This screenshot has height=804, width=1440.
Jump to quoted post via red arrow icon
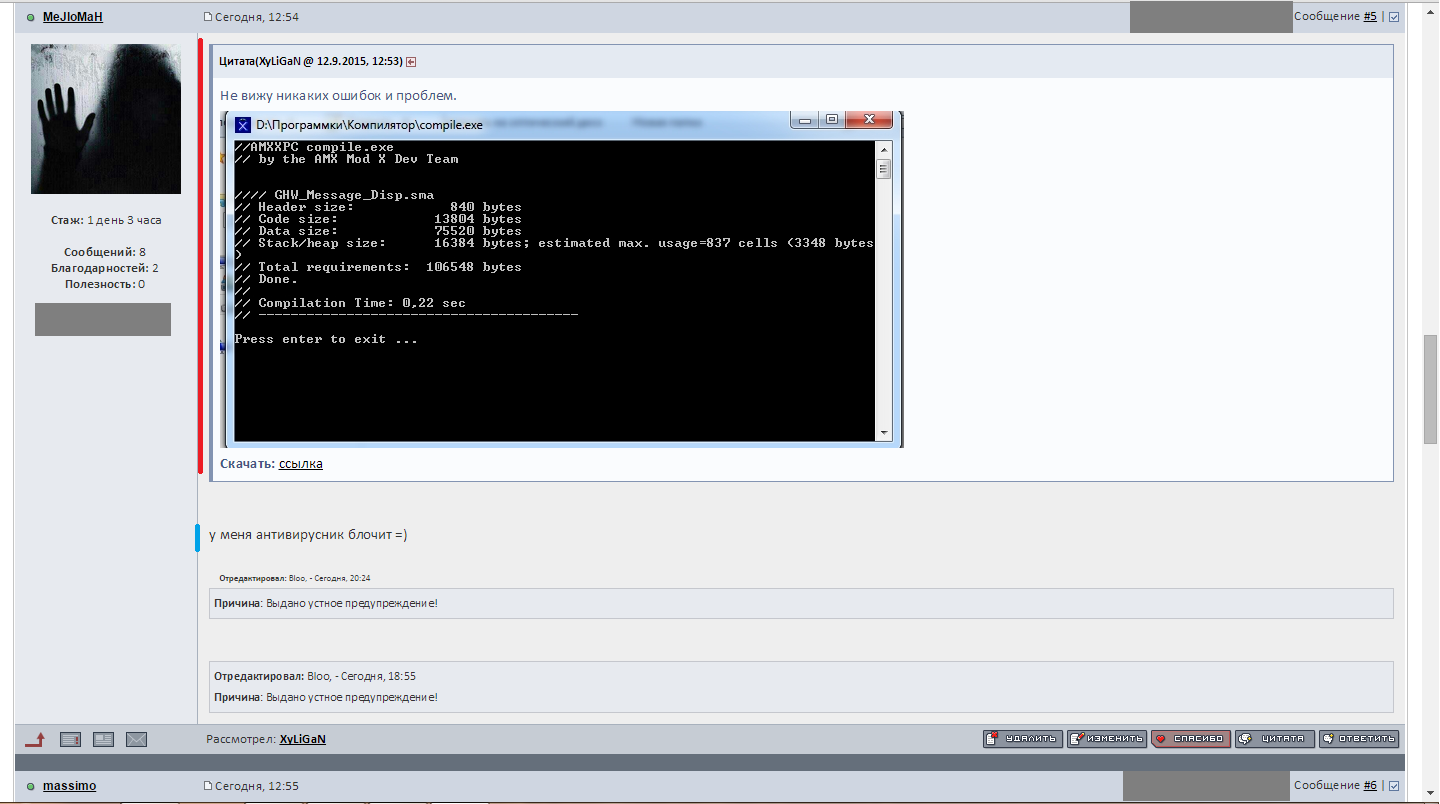click(x=411, y=62)
